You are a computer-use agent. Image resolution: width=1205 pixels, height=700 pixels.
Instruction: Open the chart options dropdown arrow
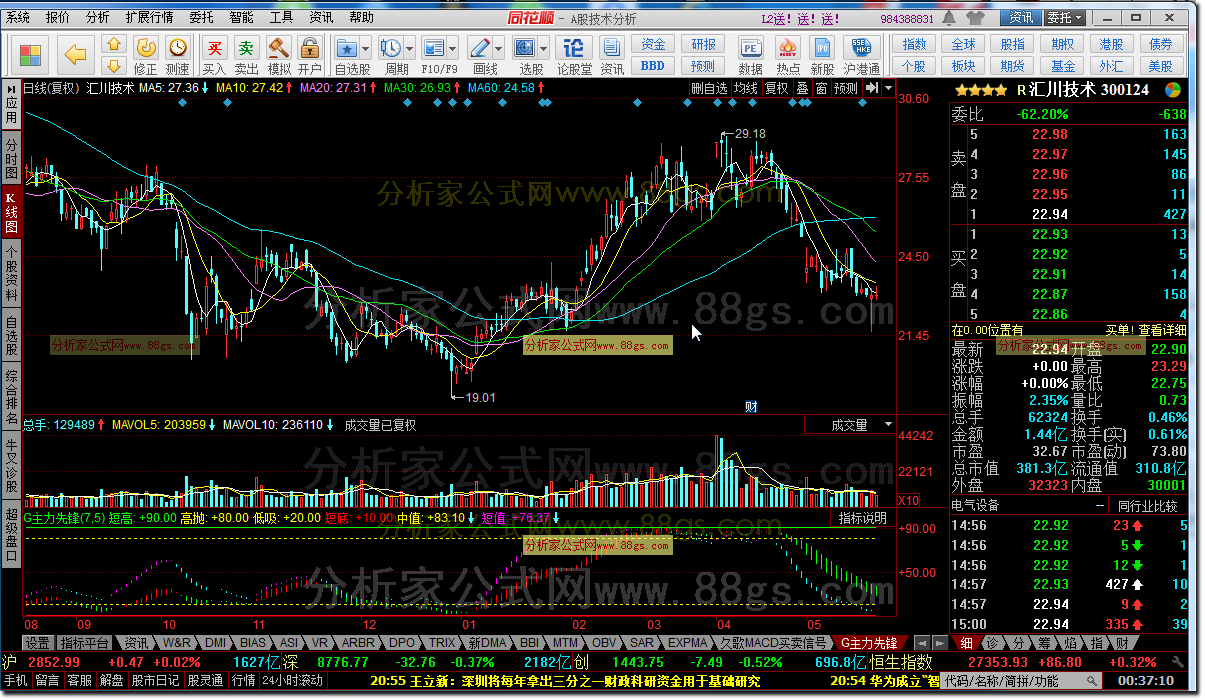(x=889, y=88)
